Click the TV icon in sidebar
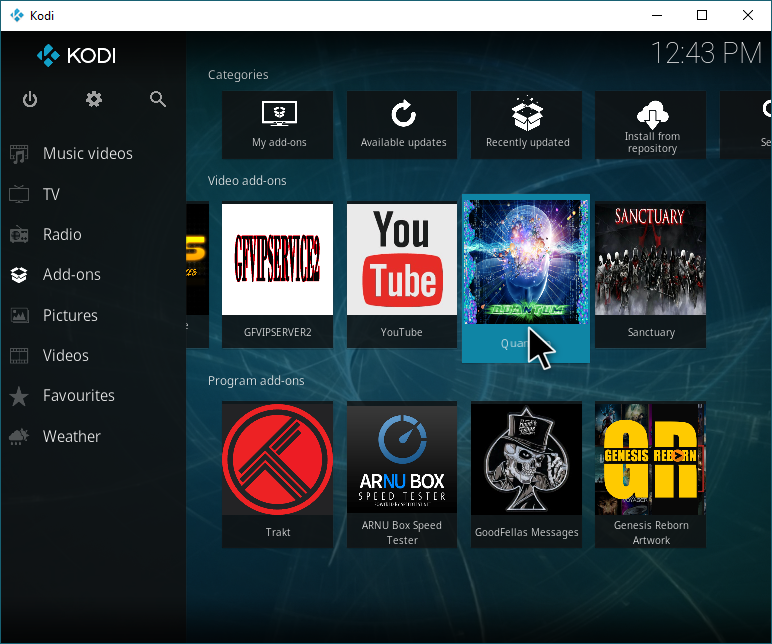 click(x=19, y=194)
